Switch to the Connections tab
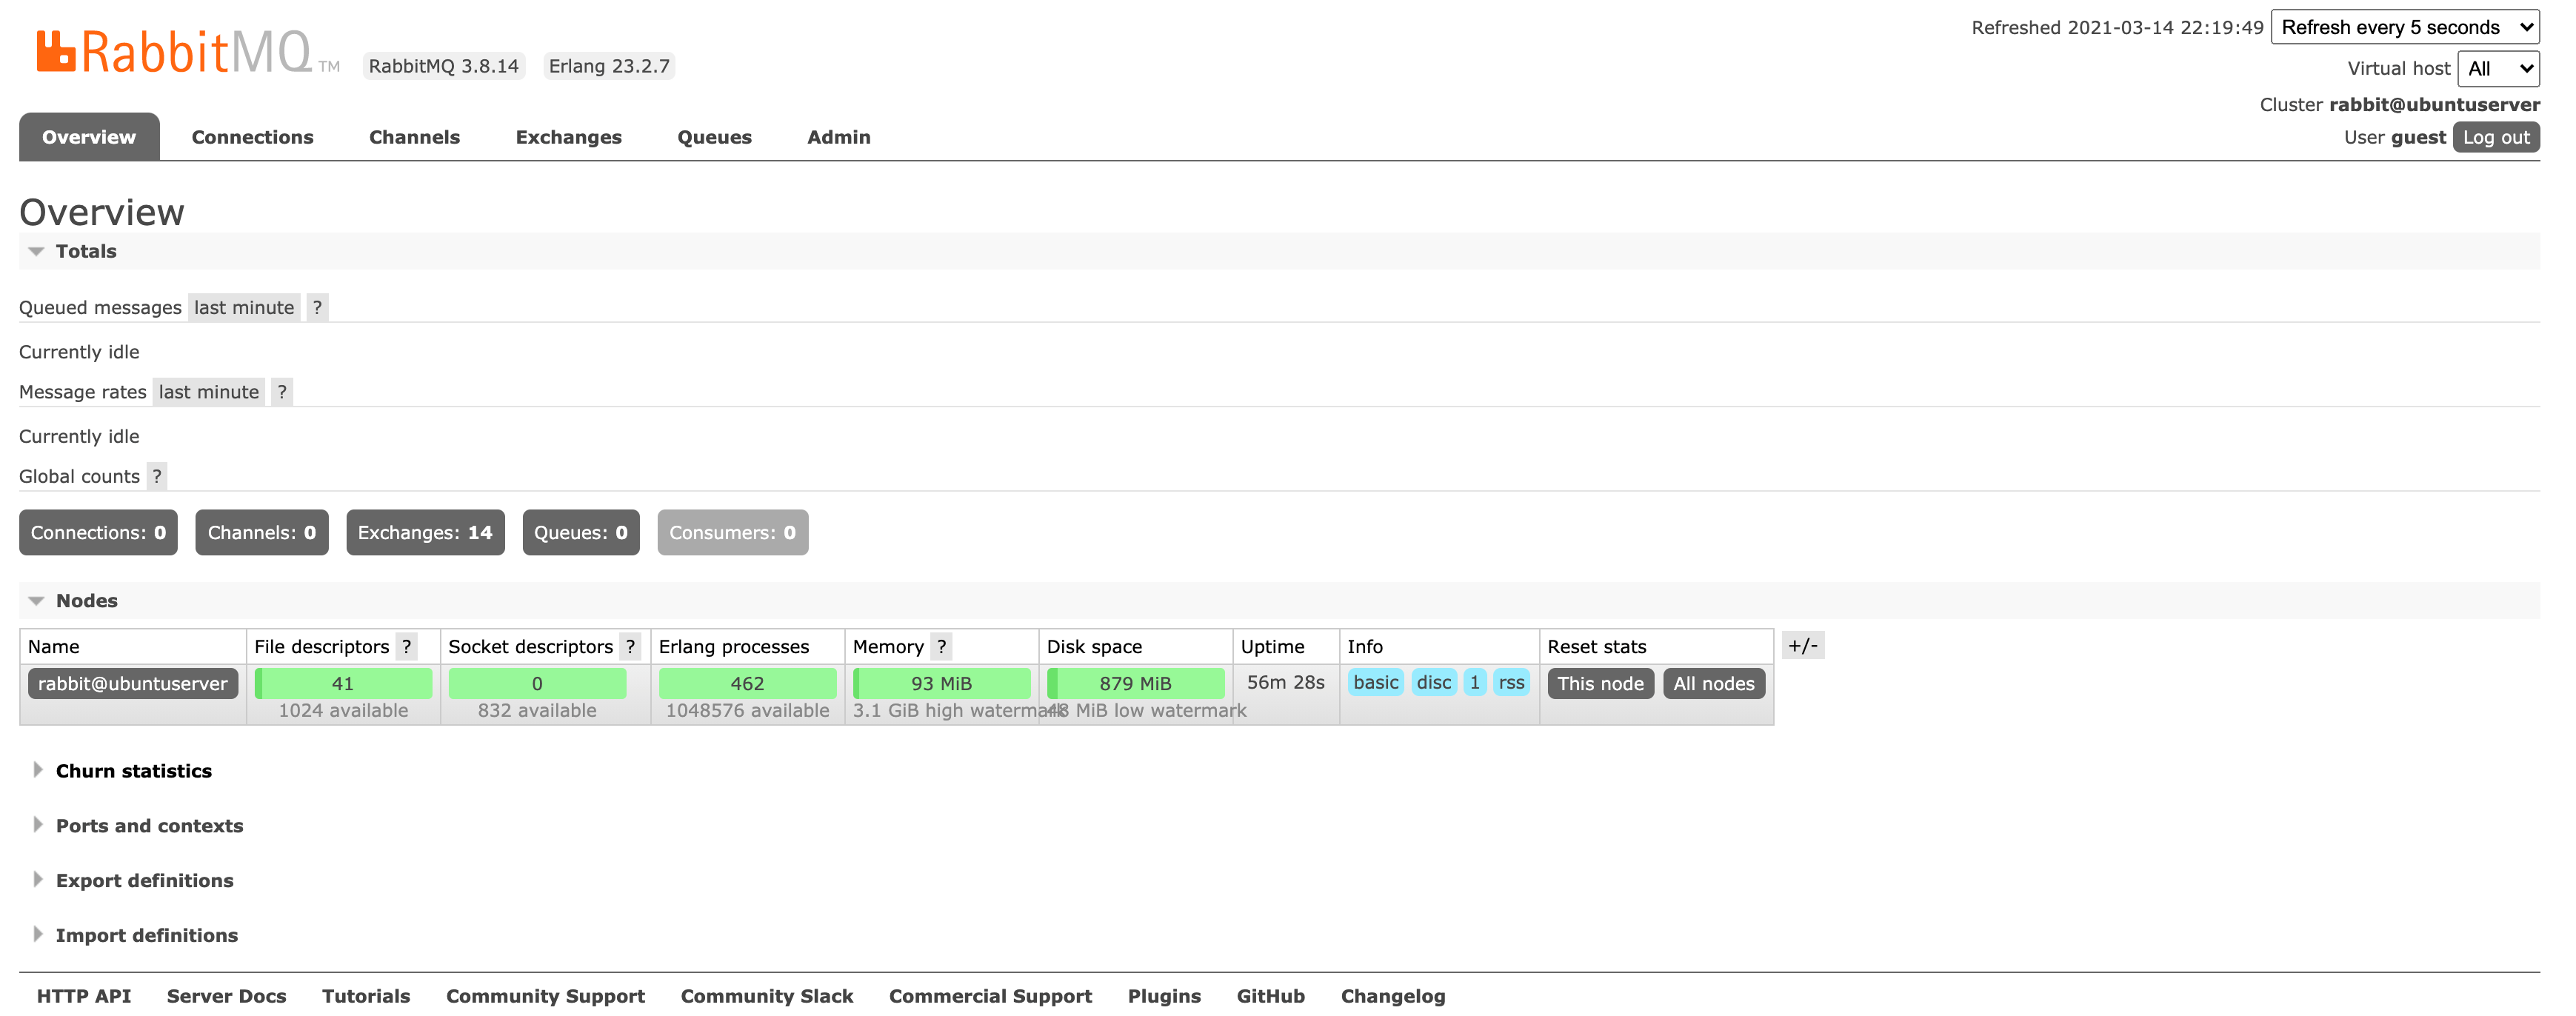The height and width of the screenshot is (1016, 2576). point(252,137)
